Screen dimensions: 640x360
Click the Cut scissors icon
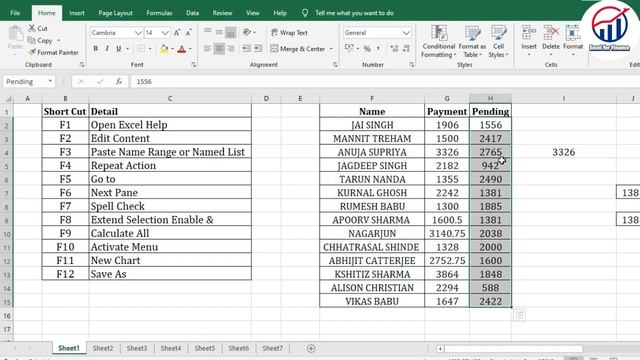pos(32,28)
